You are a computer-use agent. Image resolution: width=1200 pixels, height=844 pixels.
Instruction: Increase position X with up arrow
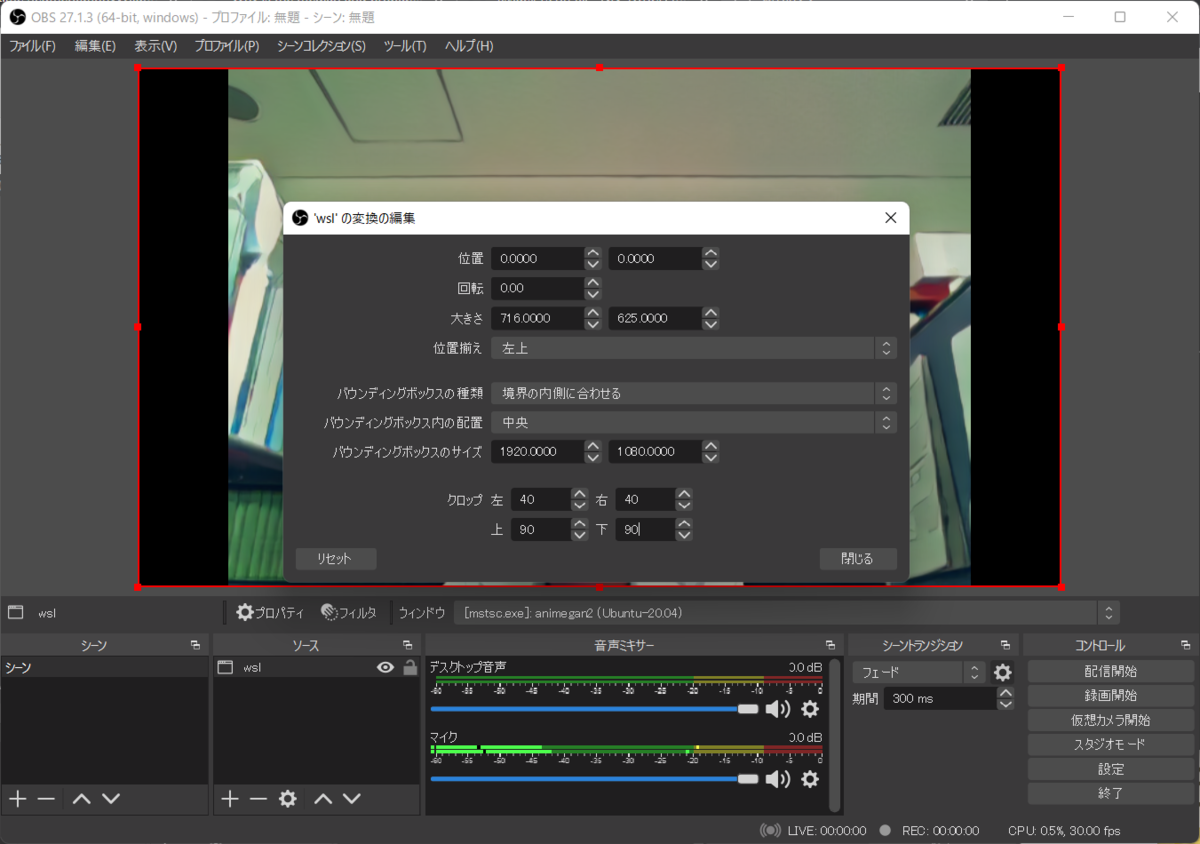point(593,253)
